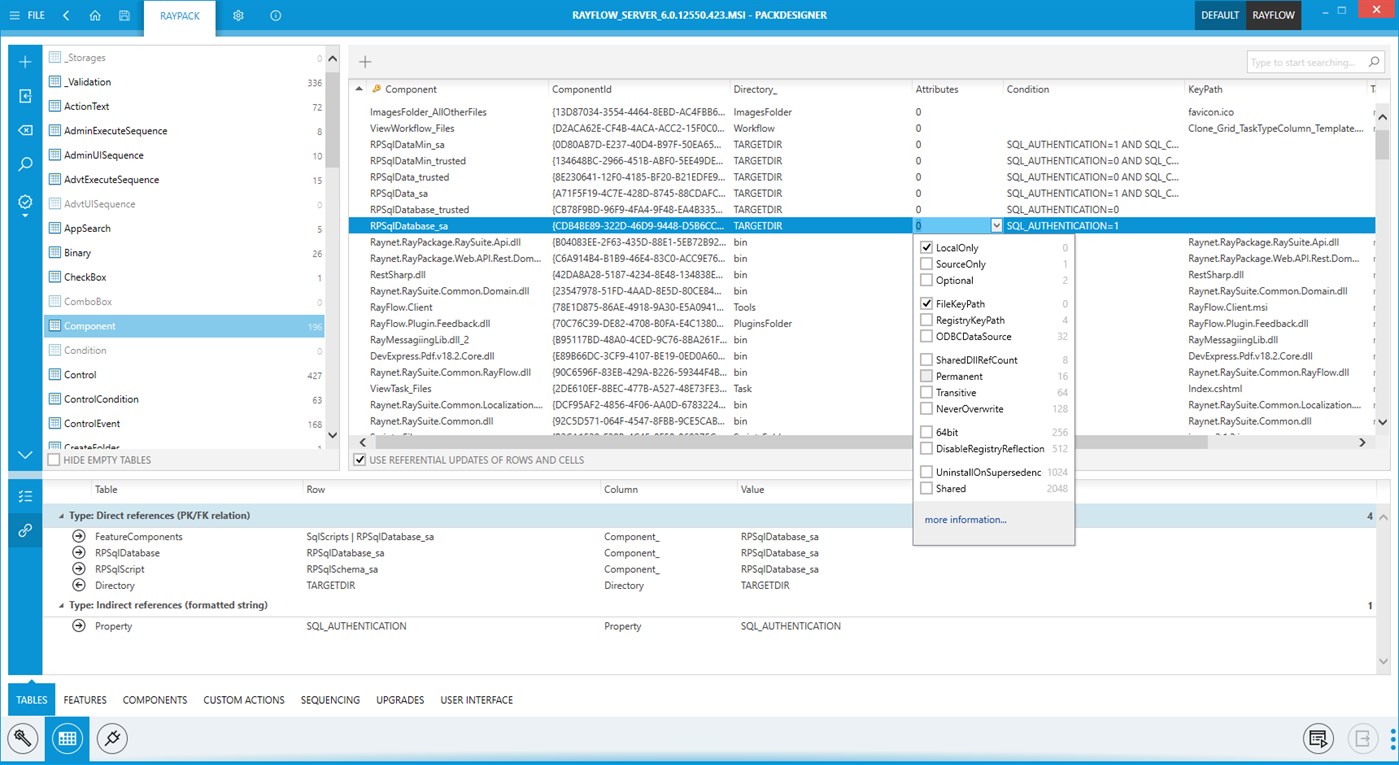The image size is (1399, 765).
Task: Switch to the SEQUENCING tab
Action: (330, 699)
